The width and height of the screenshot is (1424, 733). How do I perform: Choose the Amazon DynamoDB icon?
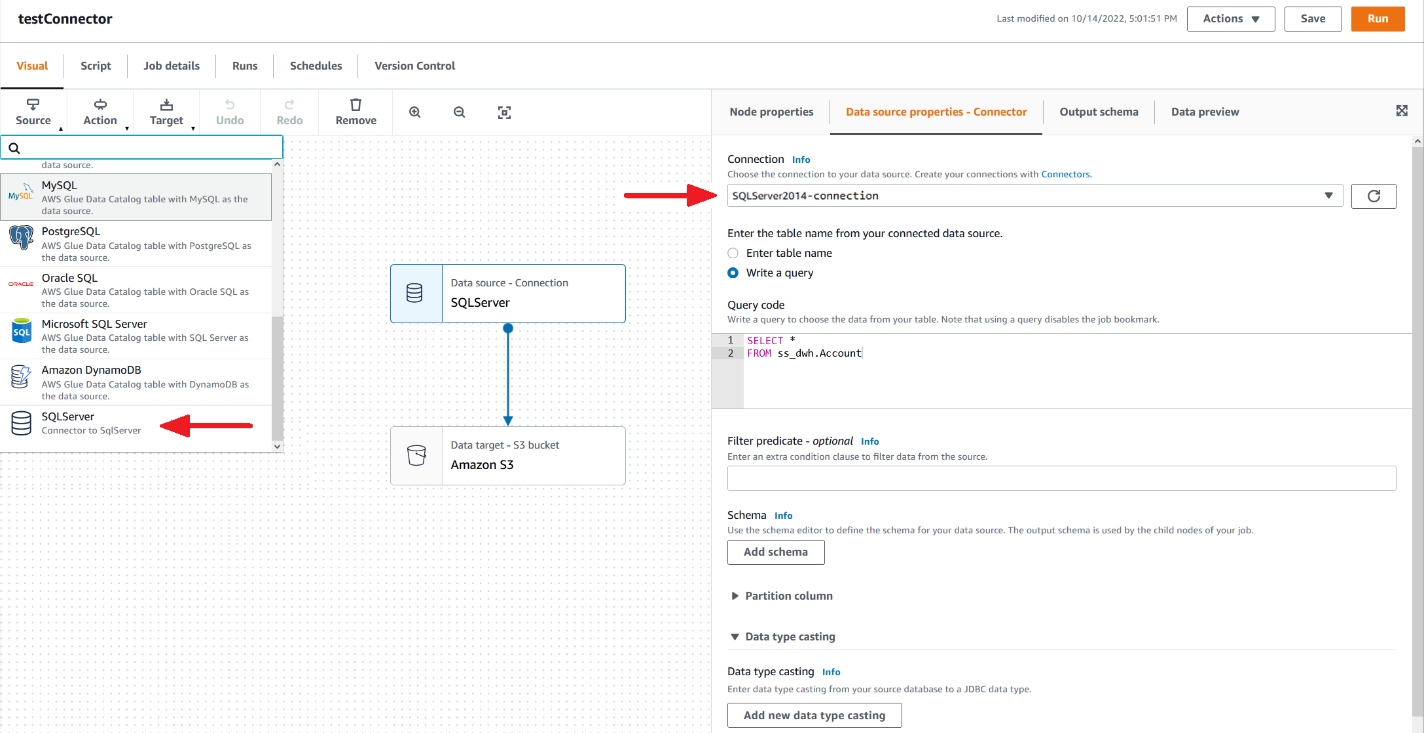(21, 377)
